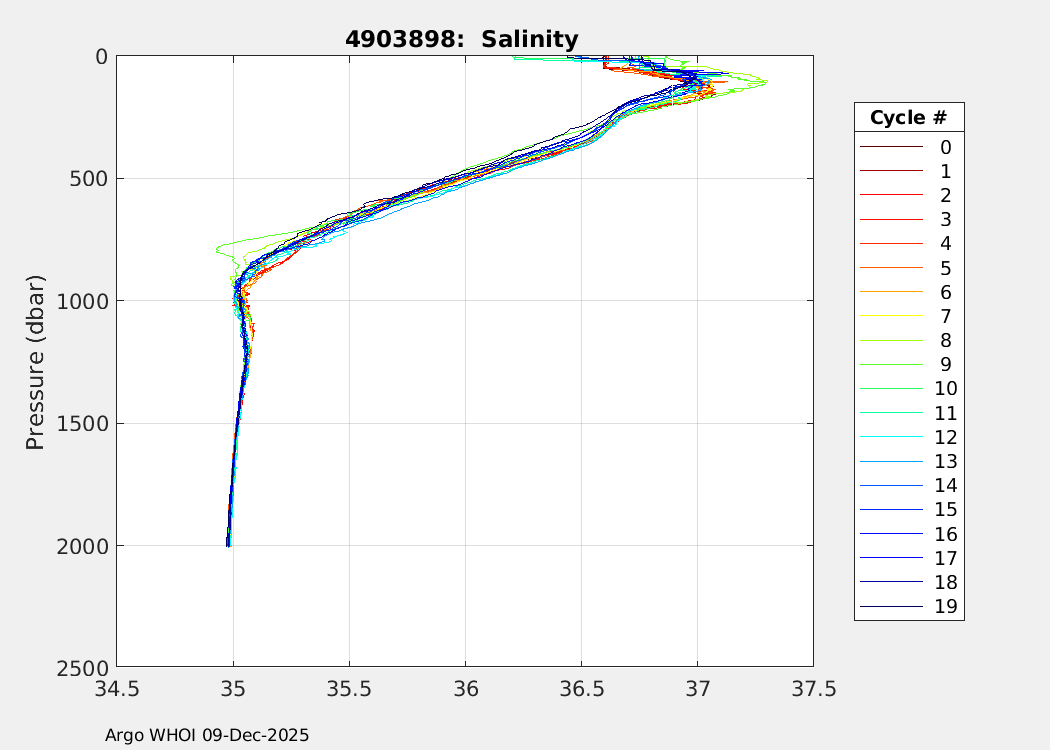Click the 'Cycle #' legend header
The width and height of the screenshot is (1050, 750).
coord(908,118)
